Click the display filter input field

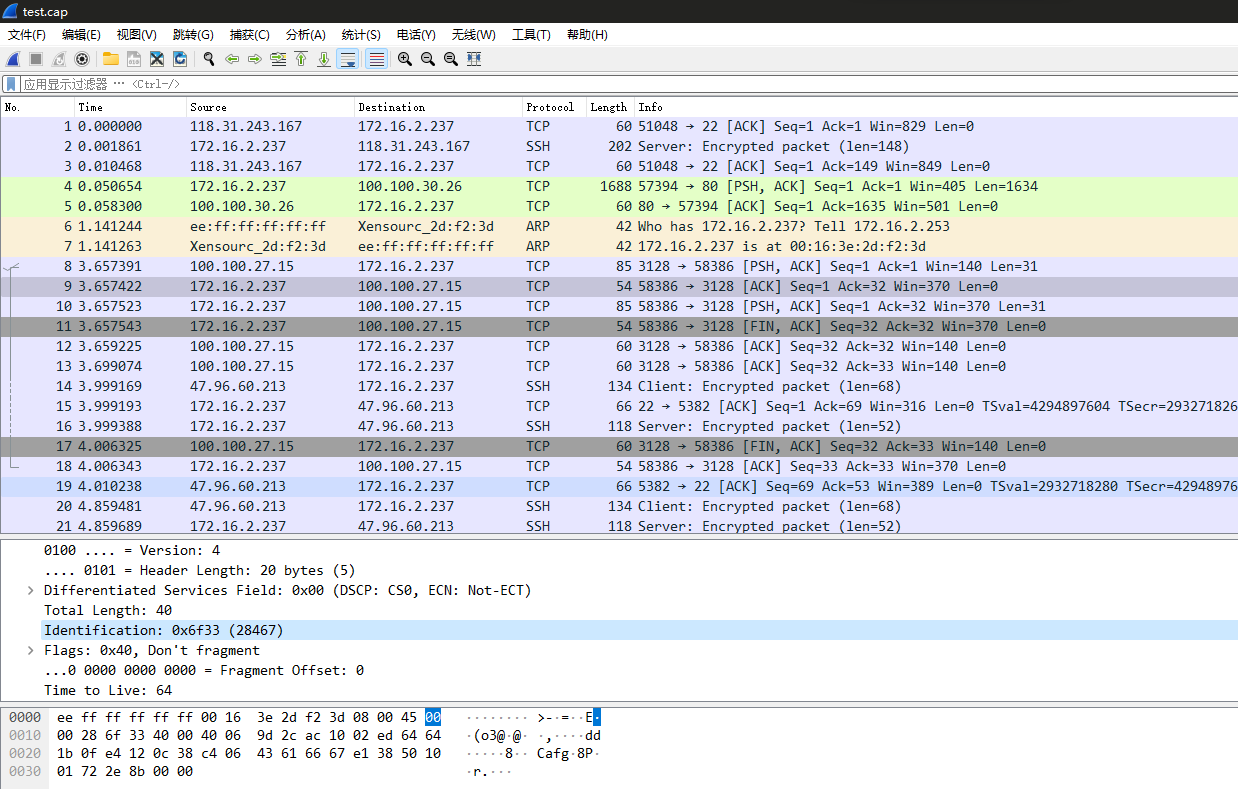pos(600,84)
